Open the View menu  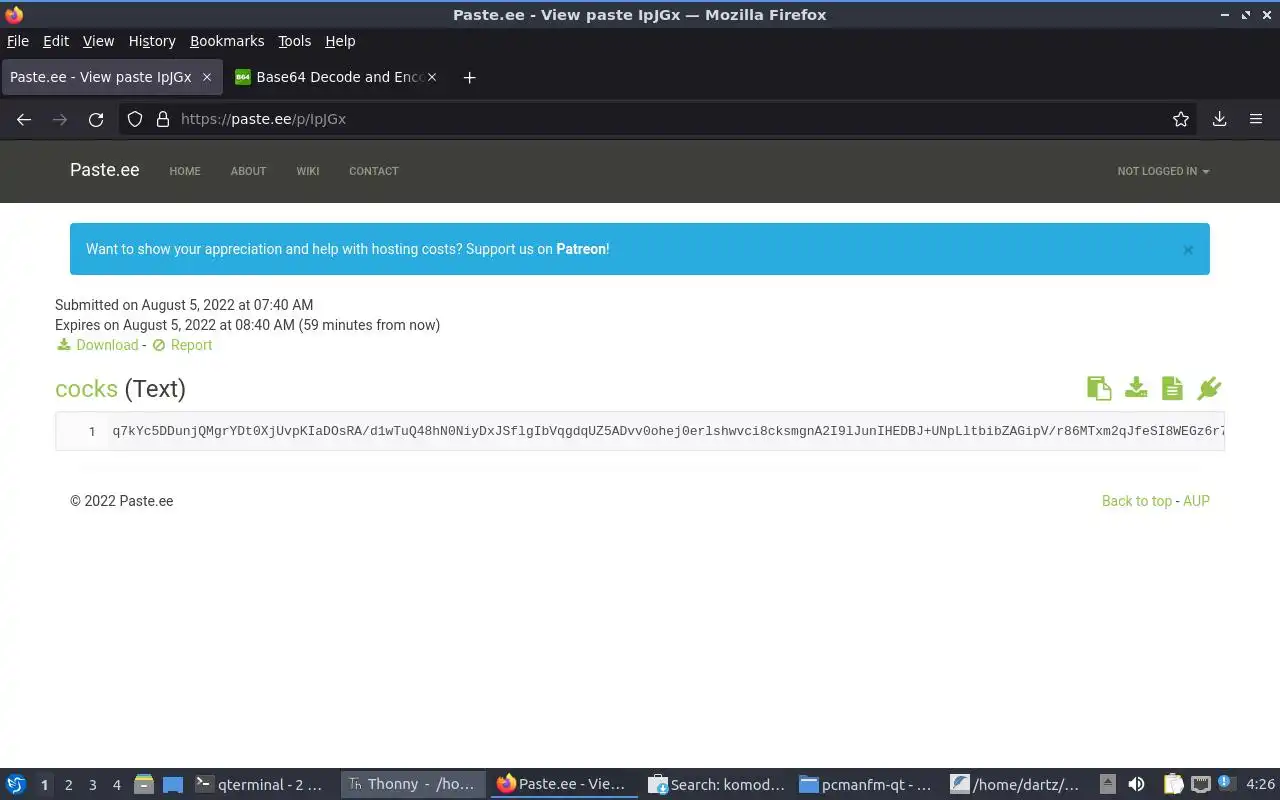(x=98, y=41)
